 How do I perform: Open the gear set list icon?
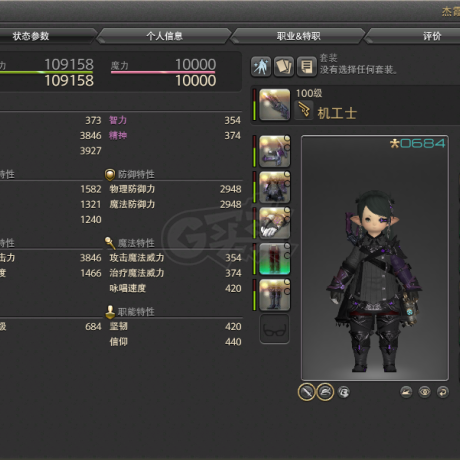pyautogui.click(x=307, y=66)
